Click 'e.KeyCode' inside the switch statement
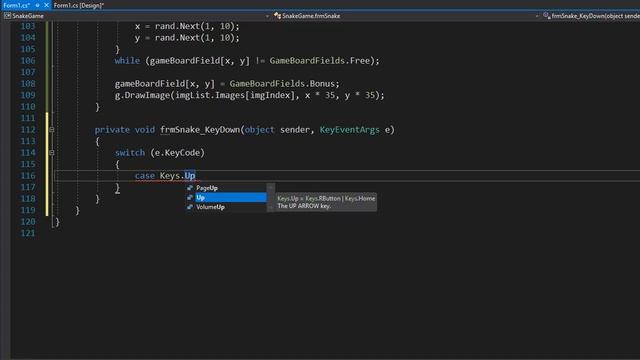 (177, 153)
